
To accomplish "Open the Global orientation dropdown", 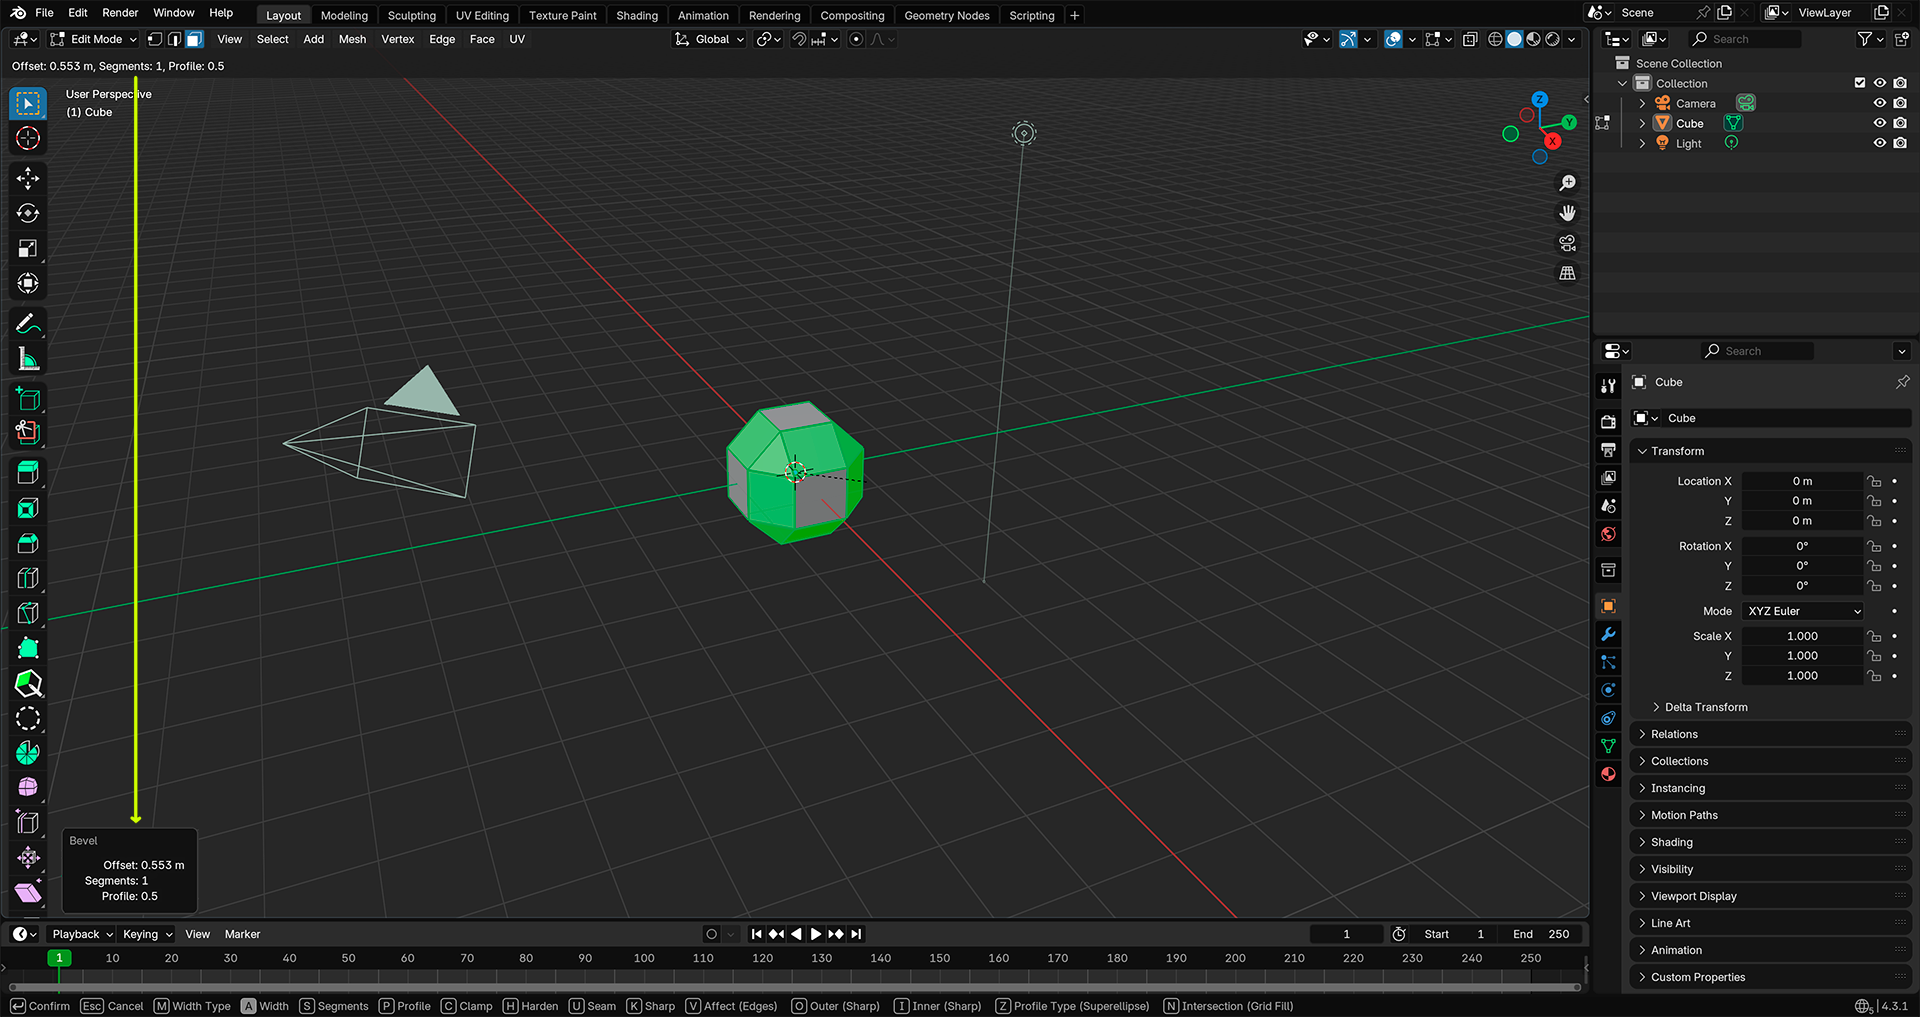I will click(709, 39).
